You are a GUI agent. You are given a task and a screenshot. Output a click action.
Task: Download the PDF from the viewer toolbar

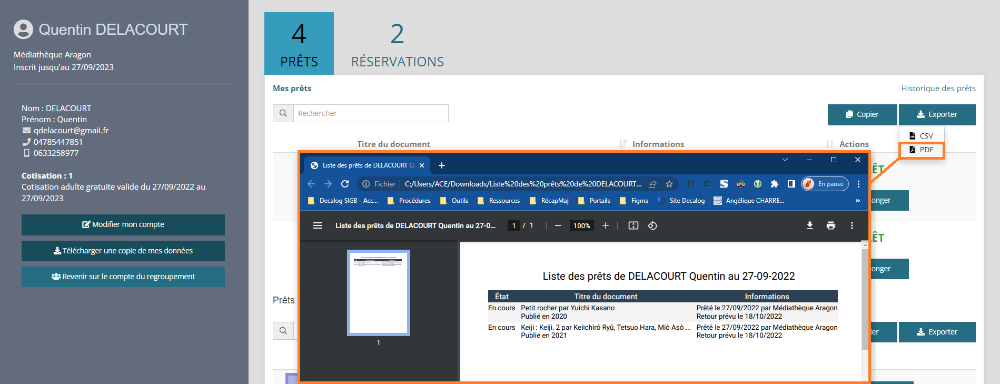coord(810,225)
